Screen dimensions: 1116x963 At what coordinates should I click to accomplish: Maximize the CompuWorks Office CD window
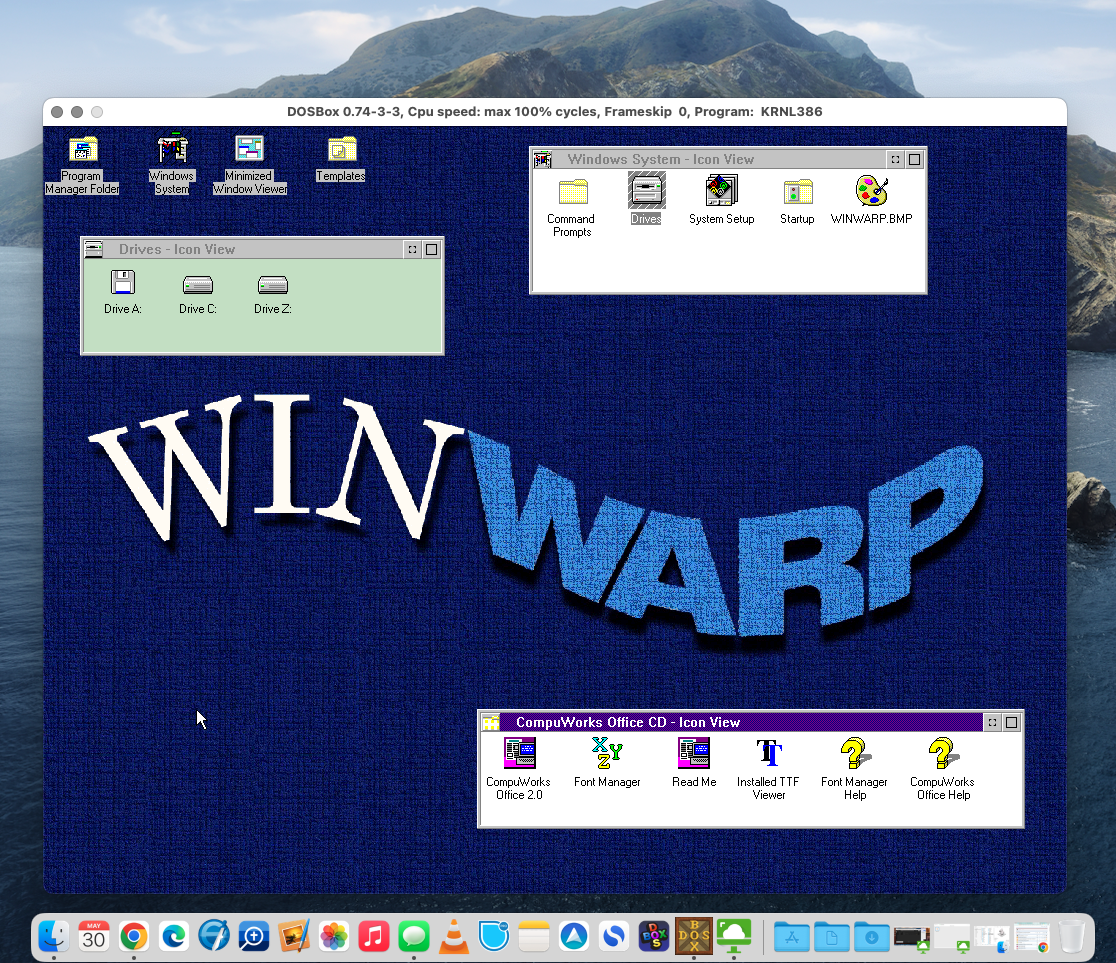[1011, 722]
